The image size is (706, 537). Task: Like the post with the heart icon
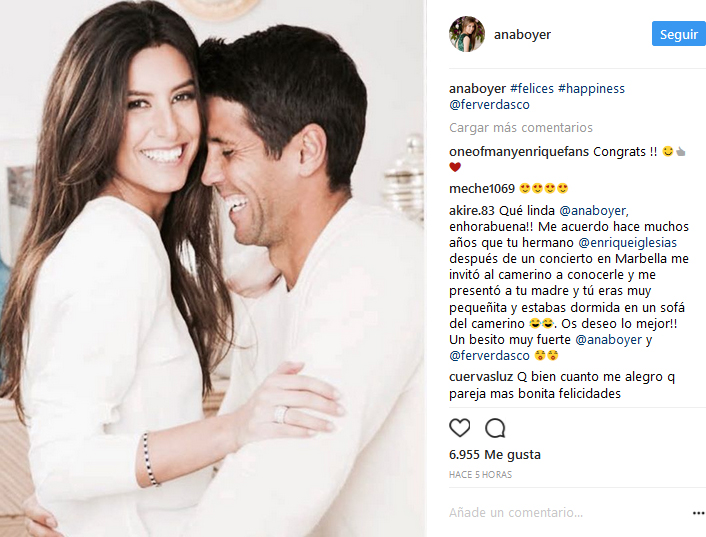pyautogui.click(x=460, y=428)
